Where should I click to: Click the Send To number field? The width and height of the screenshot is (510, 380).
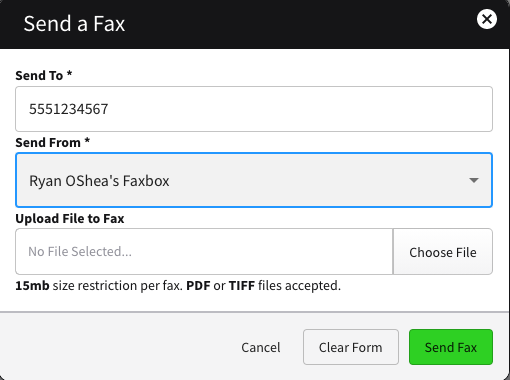254,109
